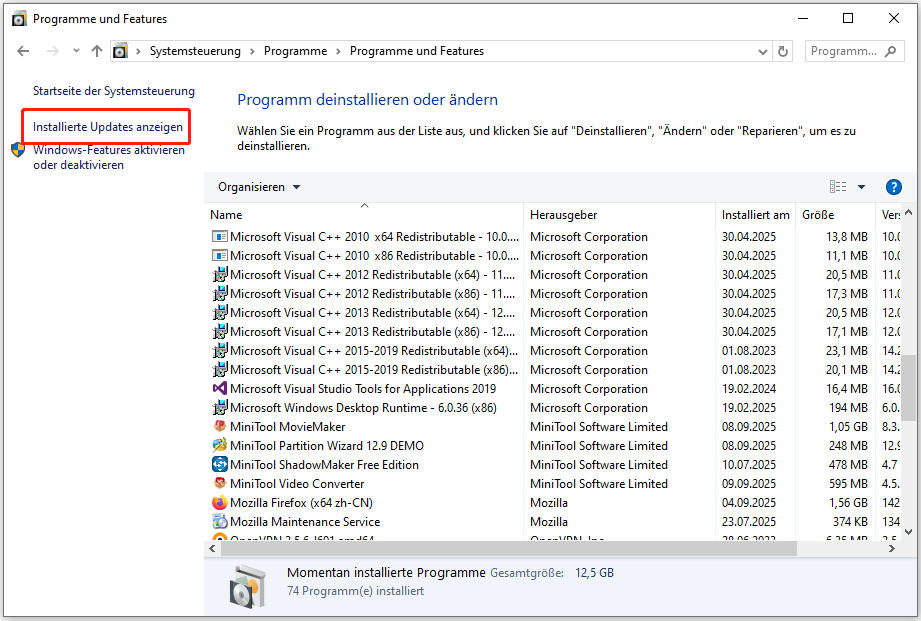
Task: Refresh the Programme und Features view
Action: coord(783,51)
